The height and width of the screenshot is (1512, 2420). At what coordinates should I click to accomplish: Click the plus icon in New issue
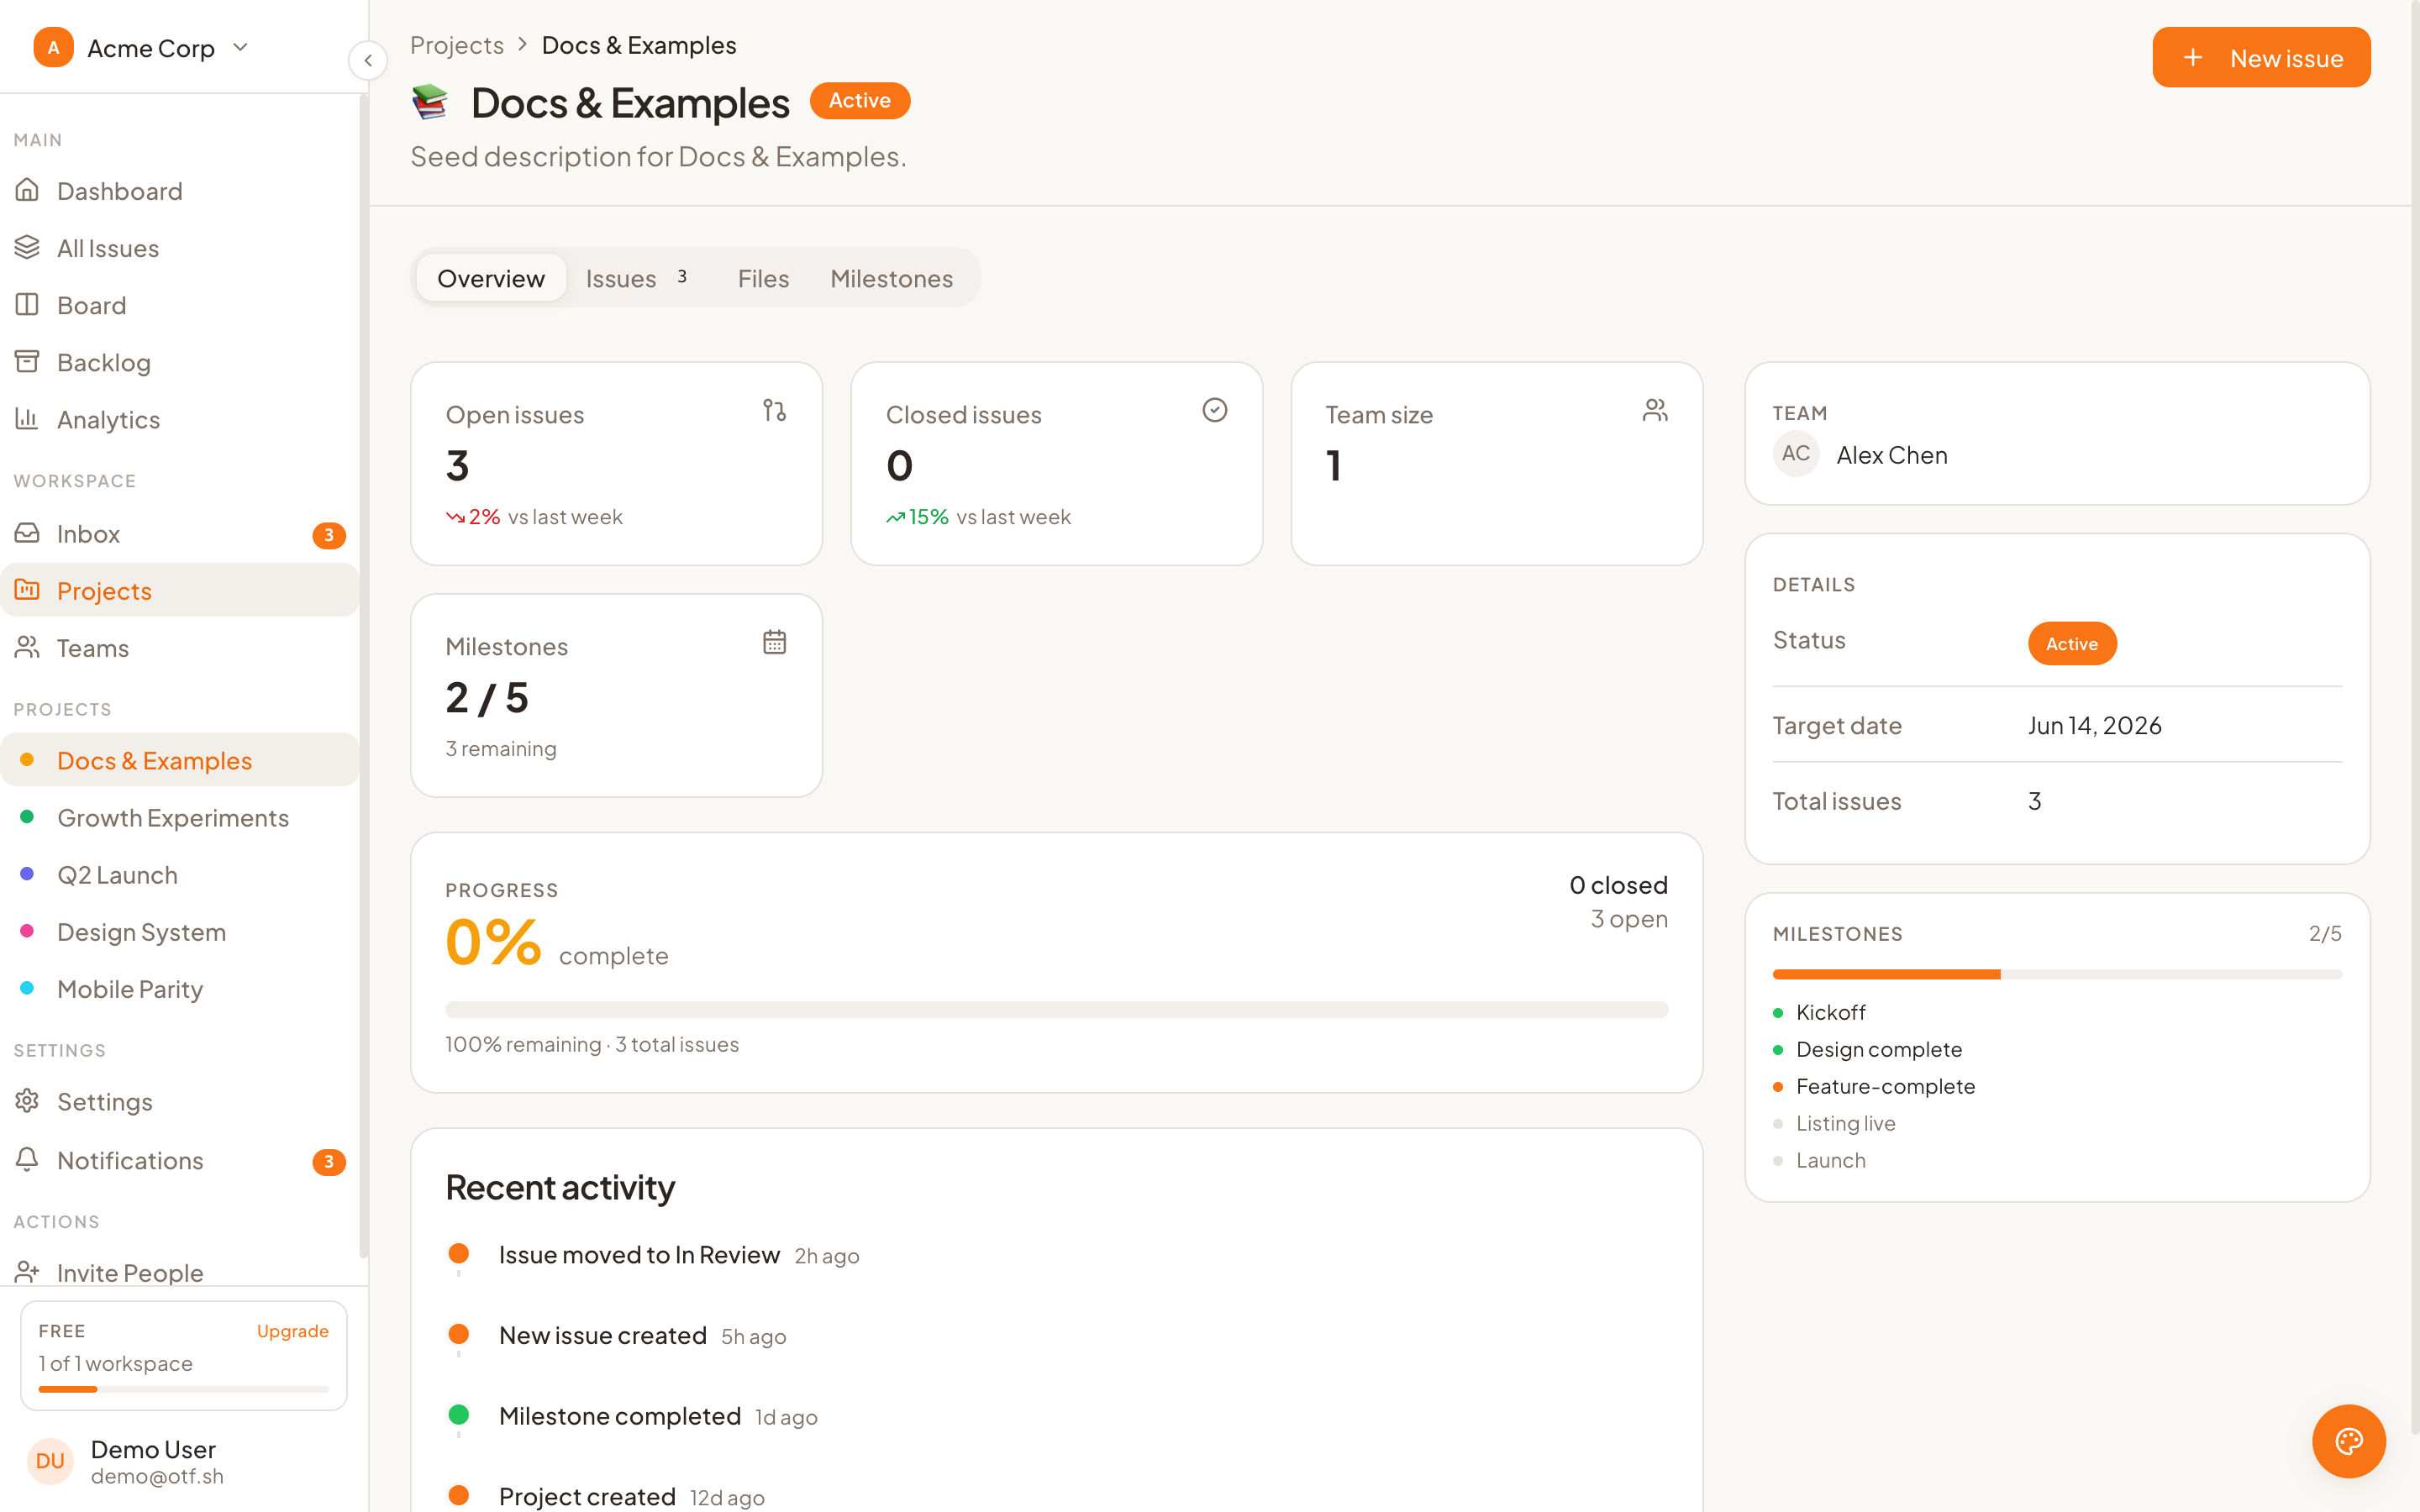(x=2192, y=58)
